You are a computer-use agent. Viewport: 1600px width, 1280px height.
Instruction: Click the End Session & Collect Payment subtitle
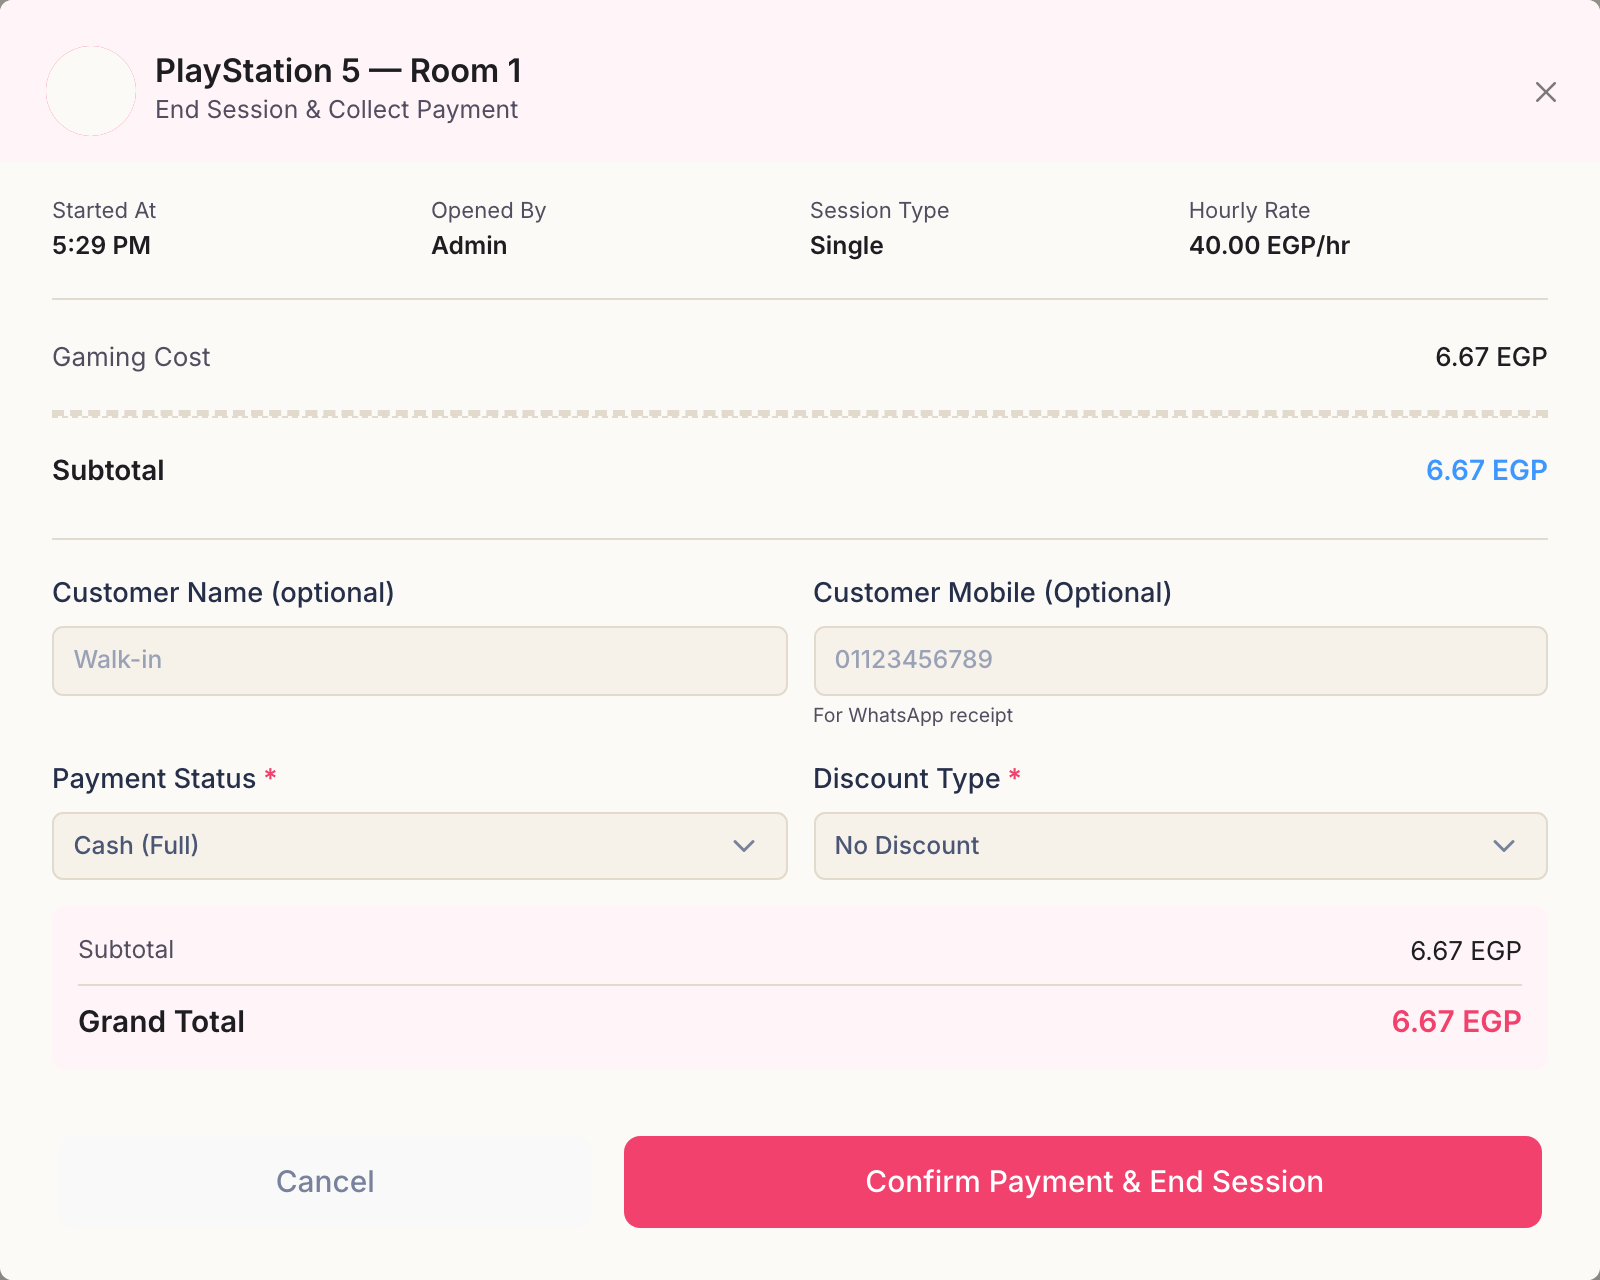[336, 110]
